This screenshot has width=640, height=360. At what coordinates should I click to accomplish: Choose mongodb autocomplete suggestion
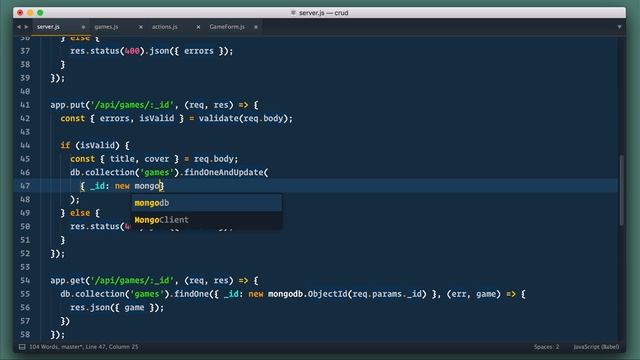point(207,203)
